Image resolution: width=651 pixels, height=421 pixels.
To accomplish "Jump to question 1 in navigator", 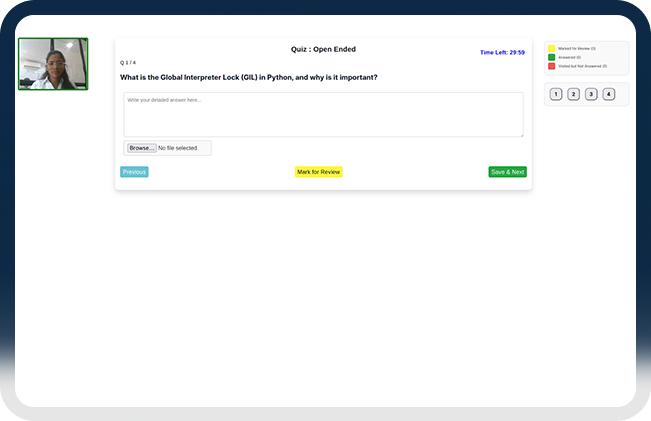I will (556, 94).
